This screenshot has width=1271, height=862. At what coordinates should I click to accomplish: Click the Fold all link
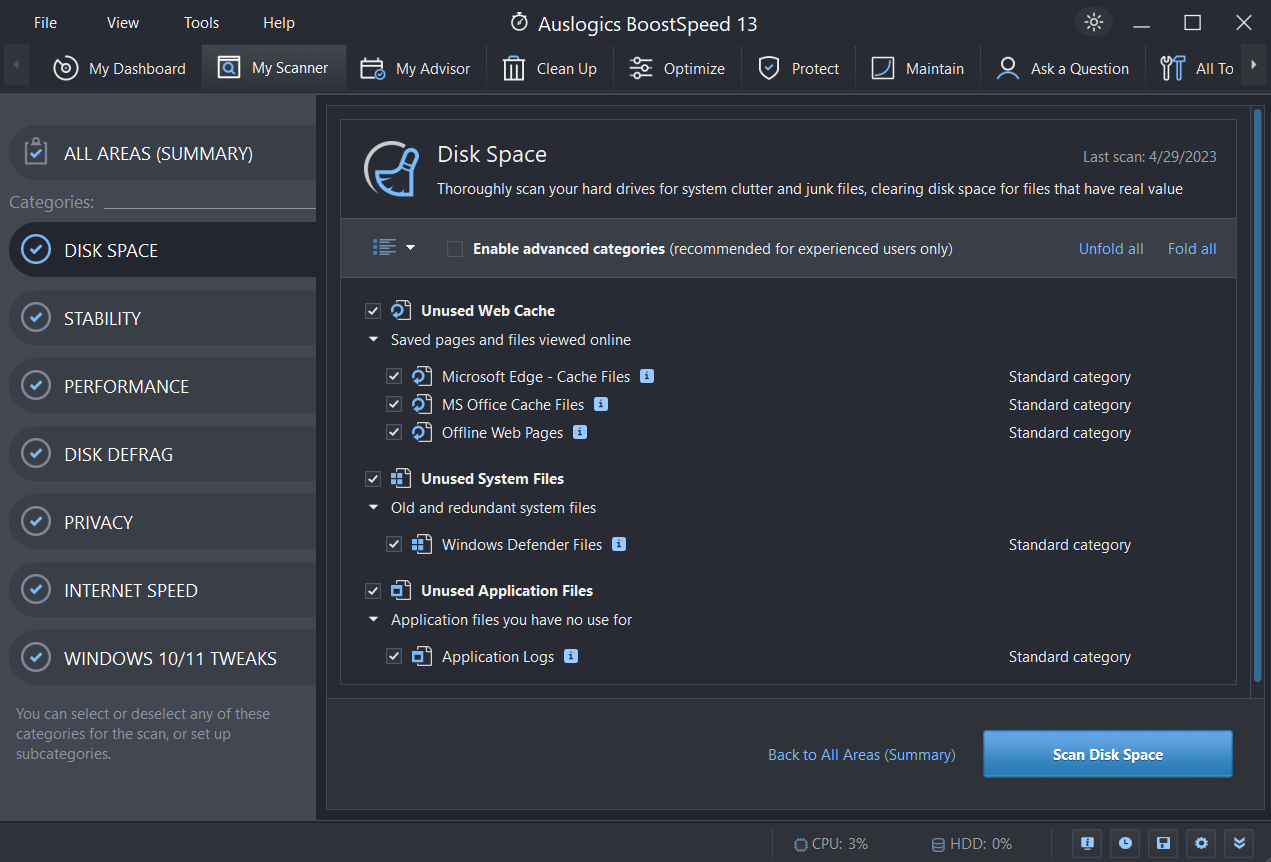[x=1192, y=248]
